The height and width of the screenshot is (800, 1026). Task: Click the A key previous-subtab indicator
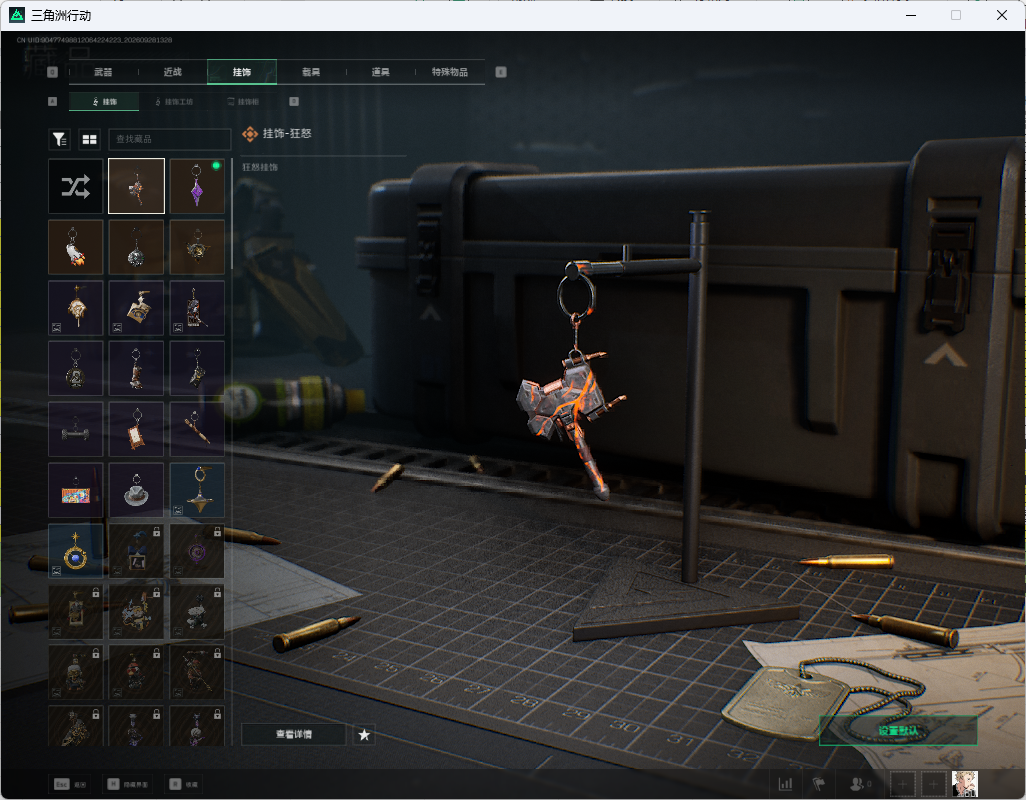coord(53,101)
